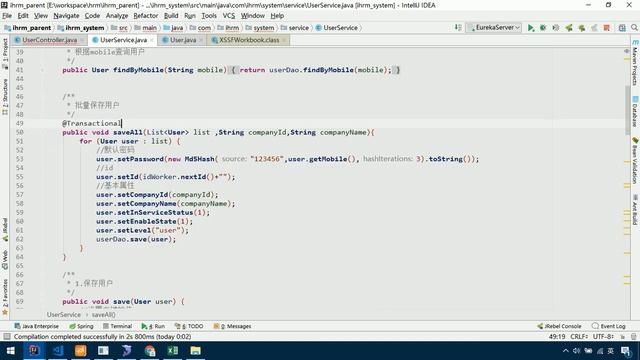Open JRebel Console tool window

559,326
